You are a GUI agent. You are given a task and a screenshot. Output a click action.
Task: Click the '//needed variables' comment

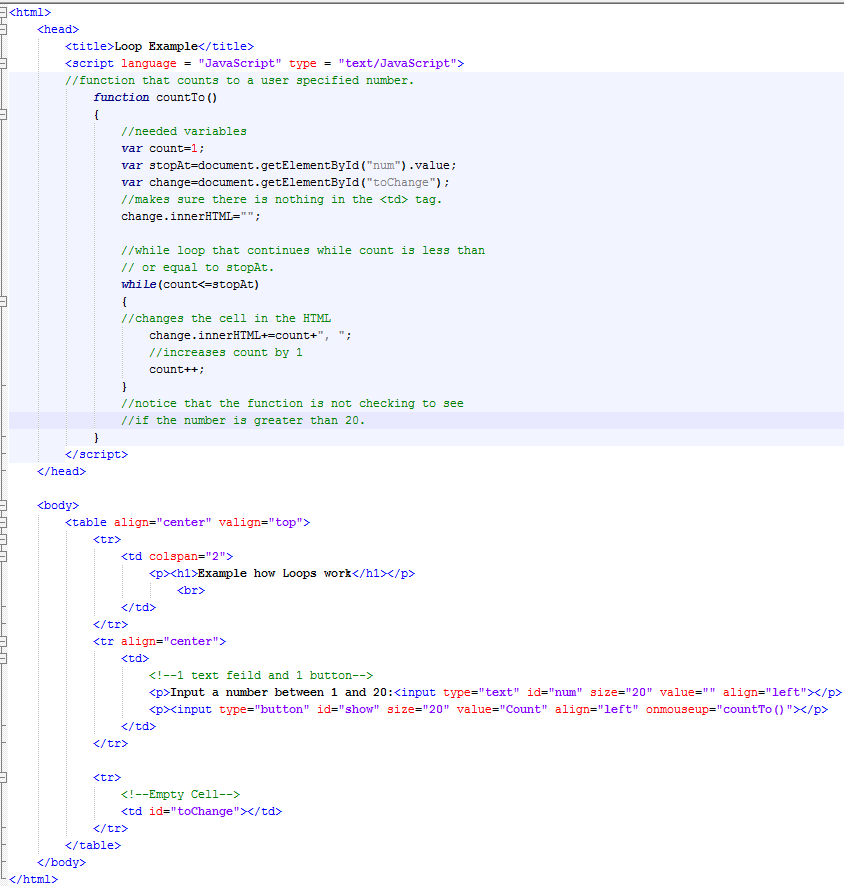(x=184, y=131)
